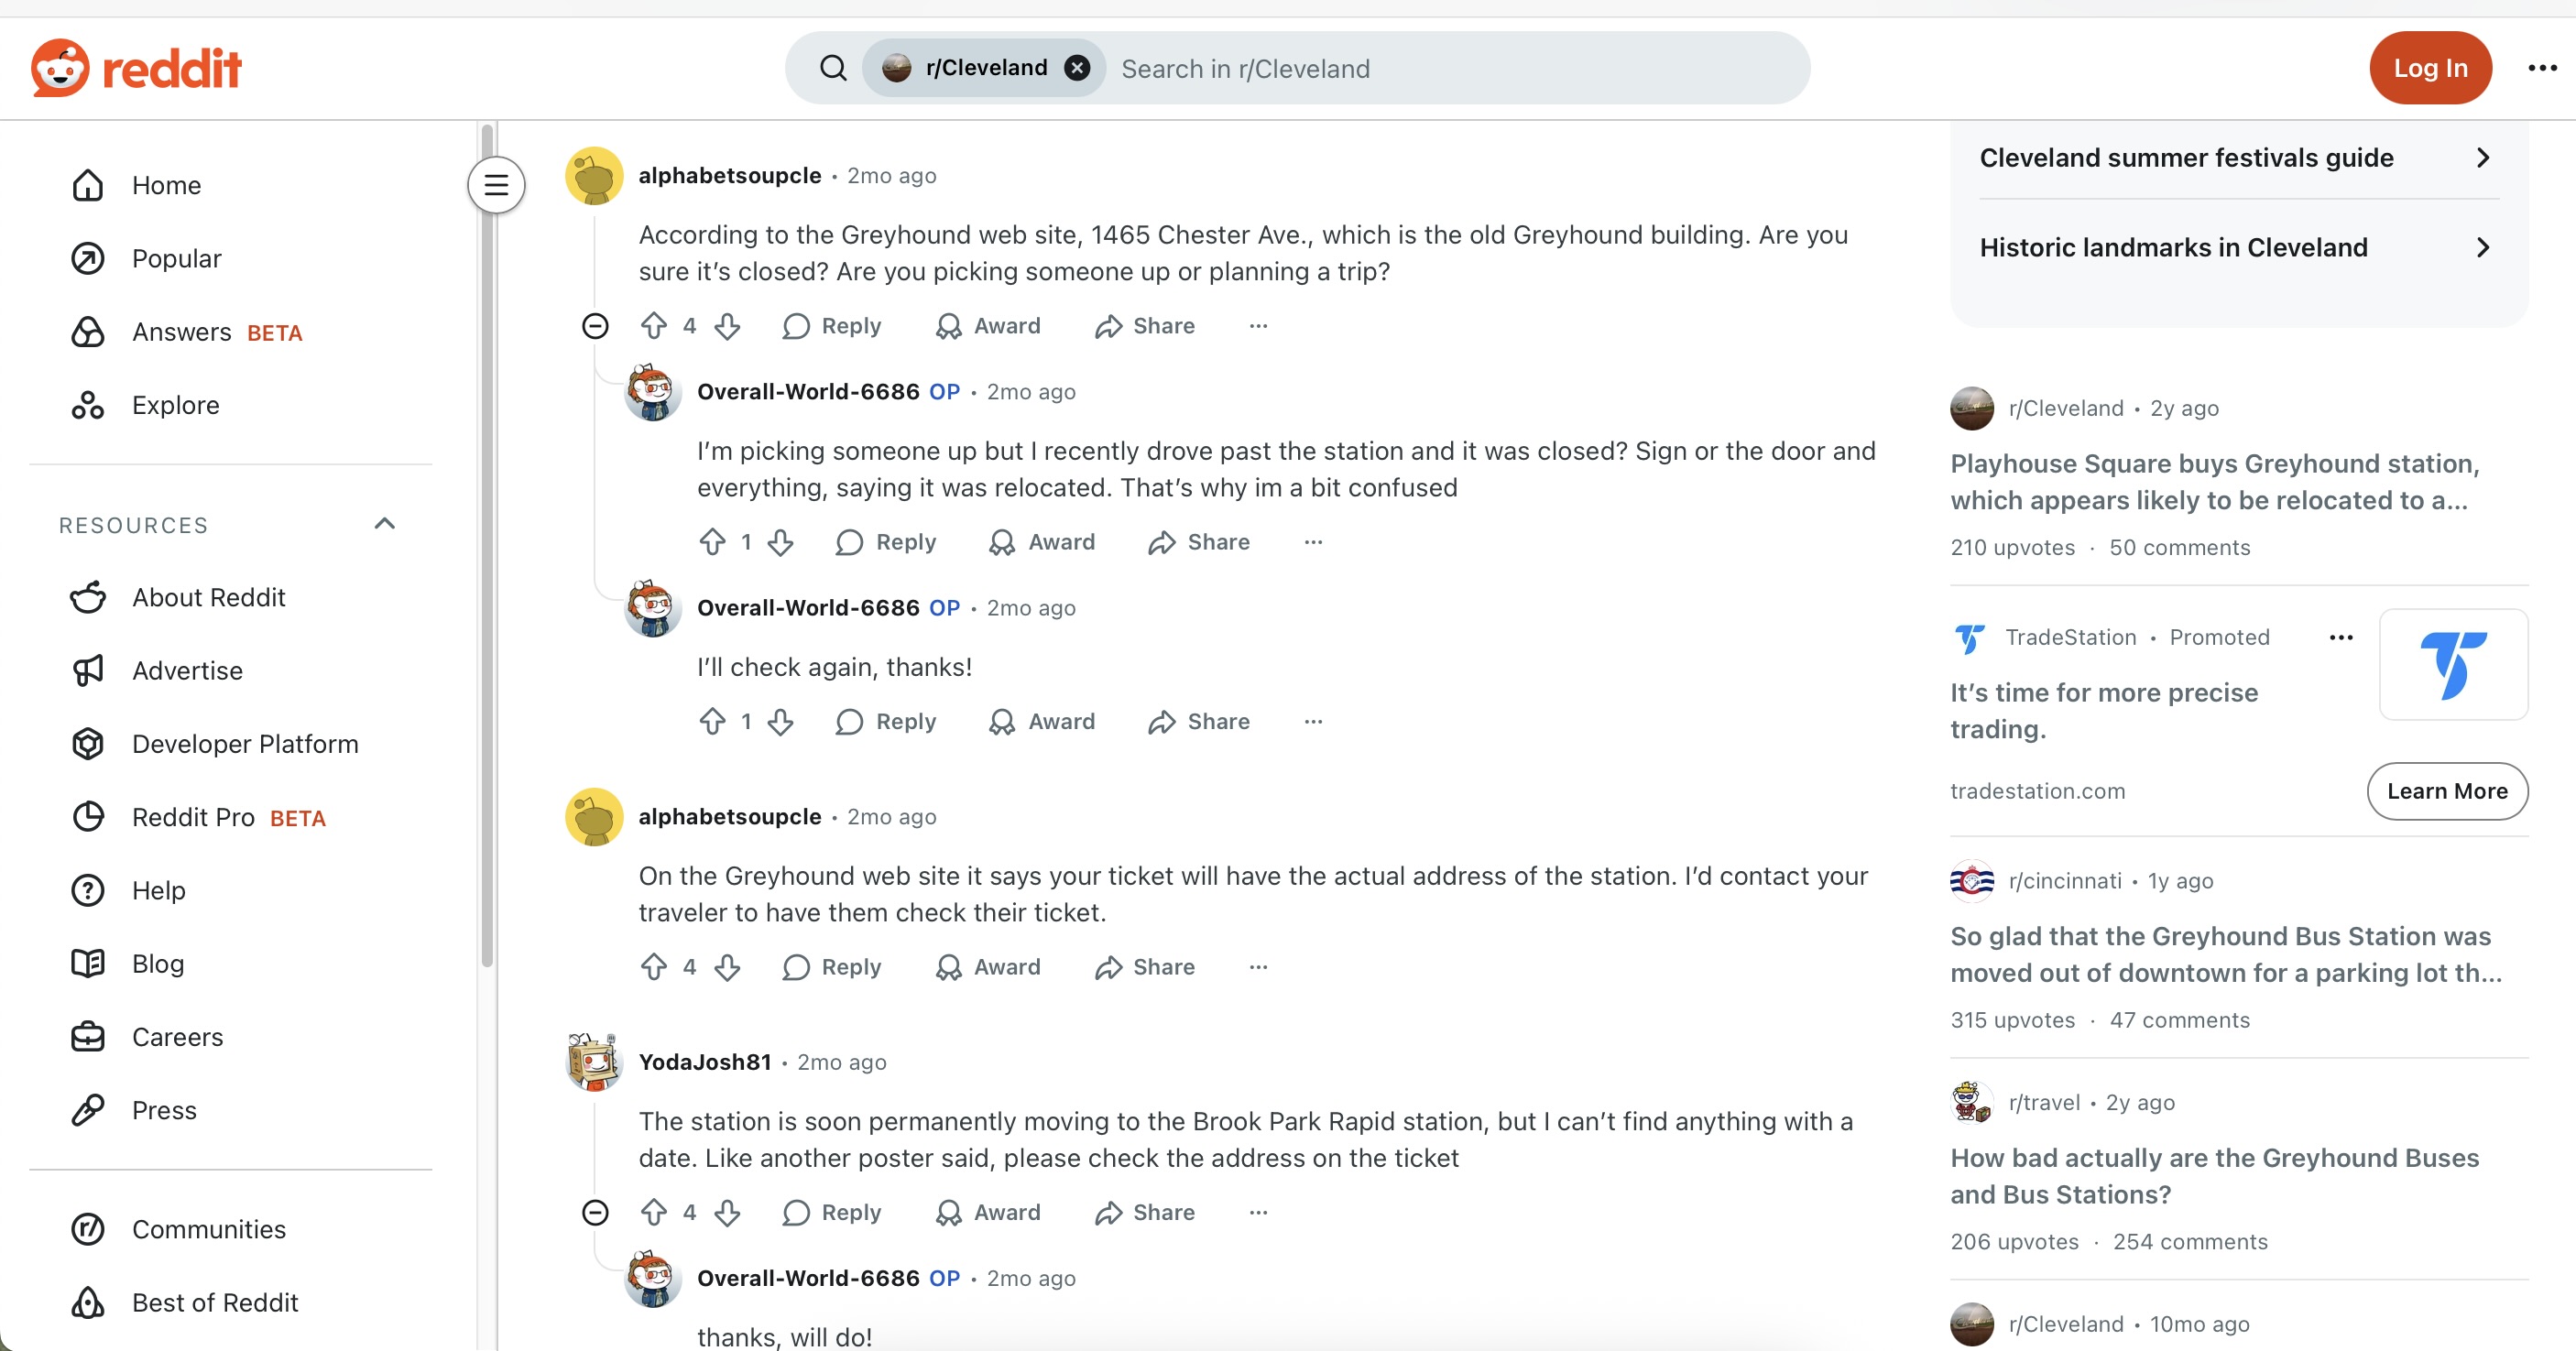Share YodaJosh81's comment
The height and width of the screenshot is (1351, 2576).
[1145, 1213]
